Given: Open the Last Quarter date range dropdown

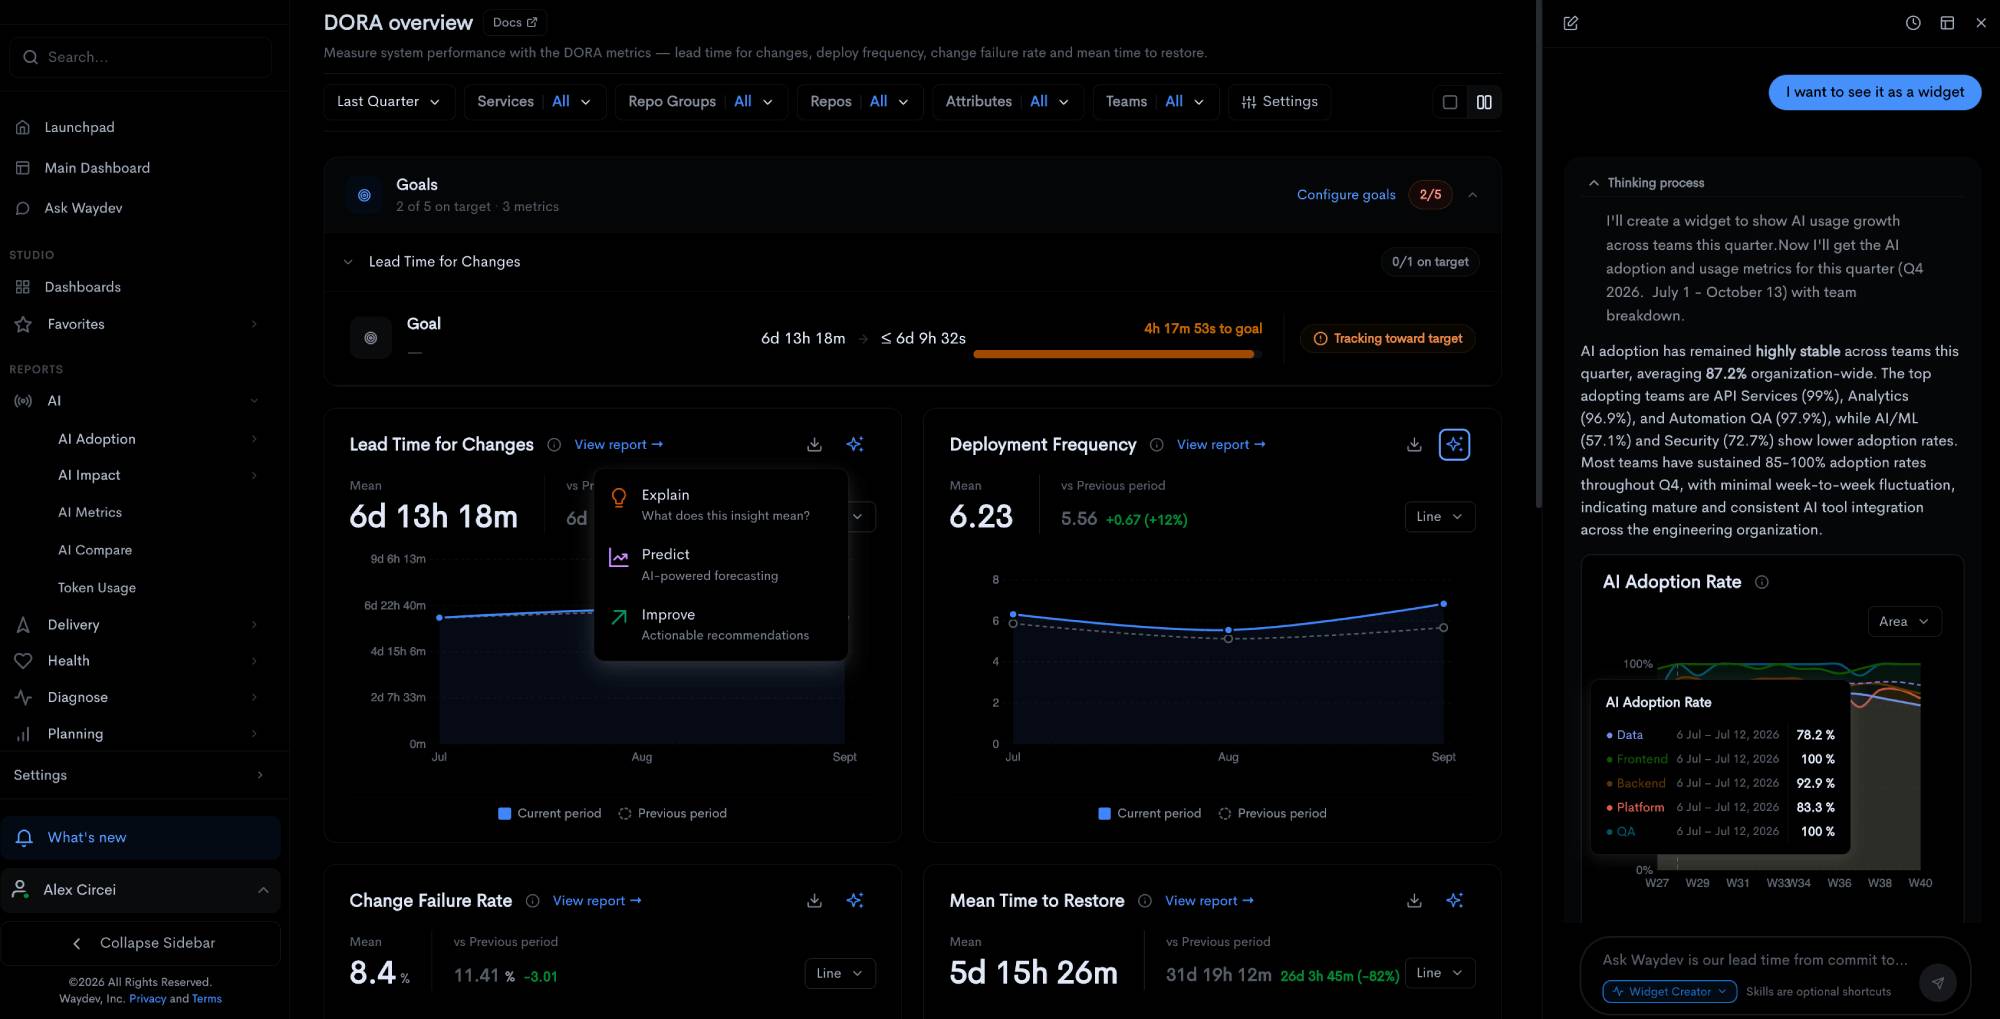Looking at the screenshot, I should pos(389,102).
